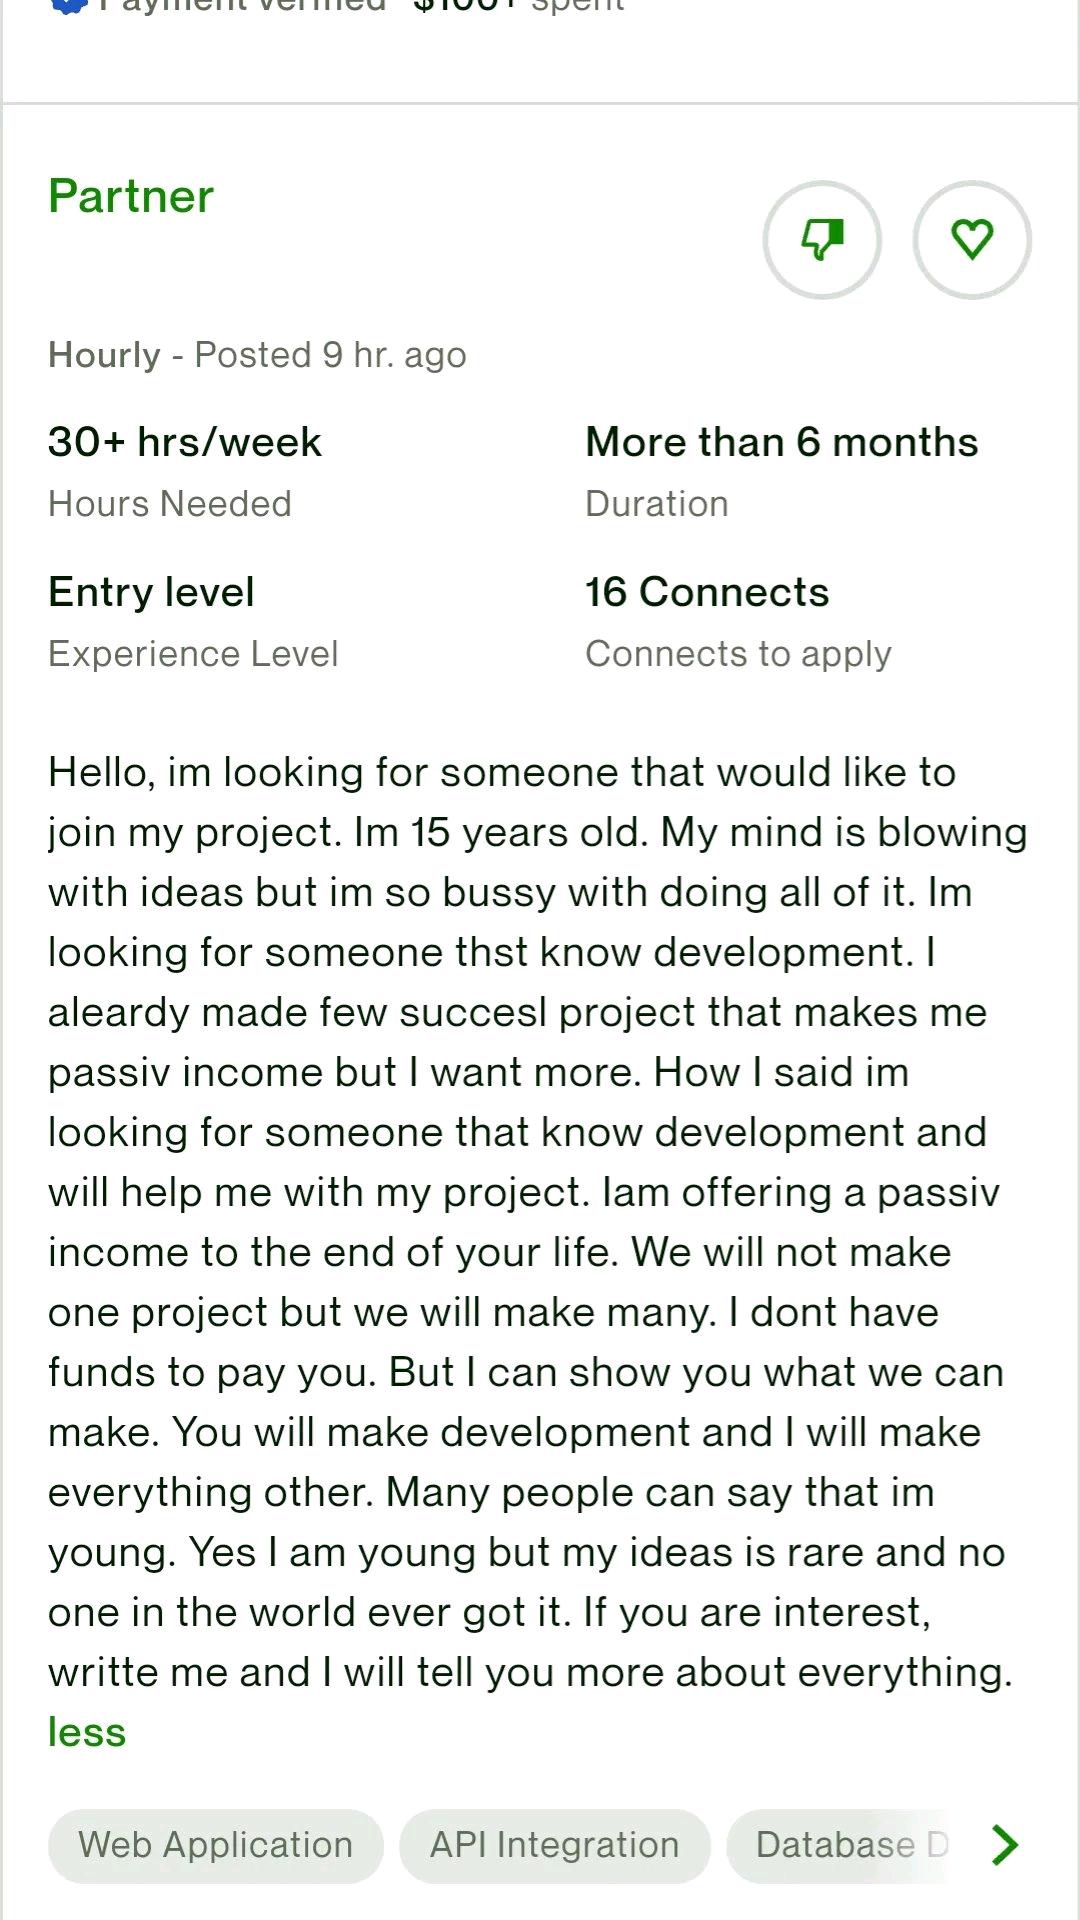Image resolution: width=1080 pixels, height=1920 pixels.
Task: Tap the 16 Connects value
Action: click(707, 592)
